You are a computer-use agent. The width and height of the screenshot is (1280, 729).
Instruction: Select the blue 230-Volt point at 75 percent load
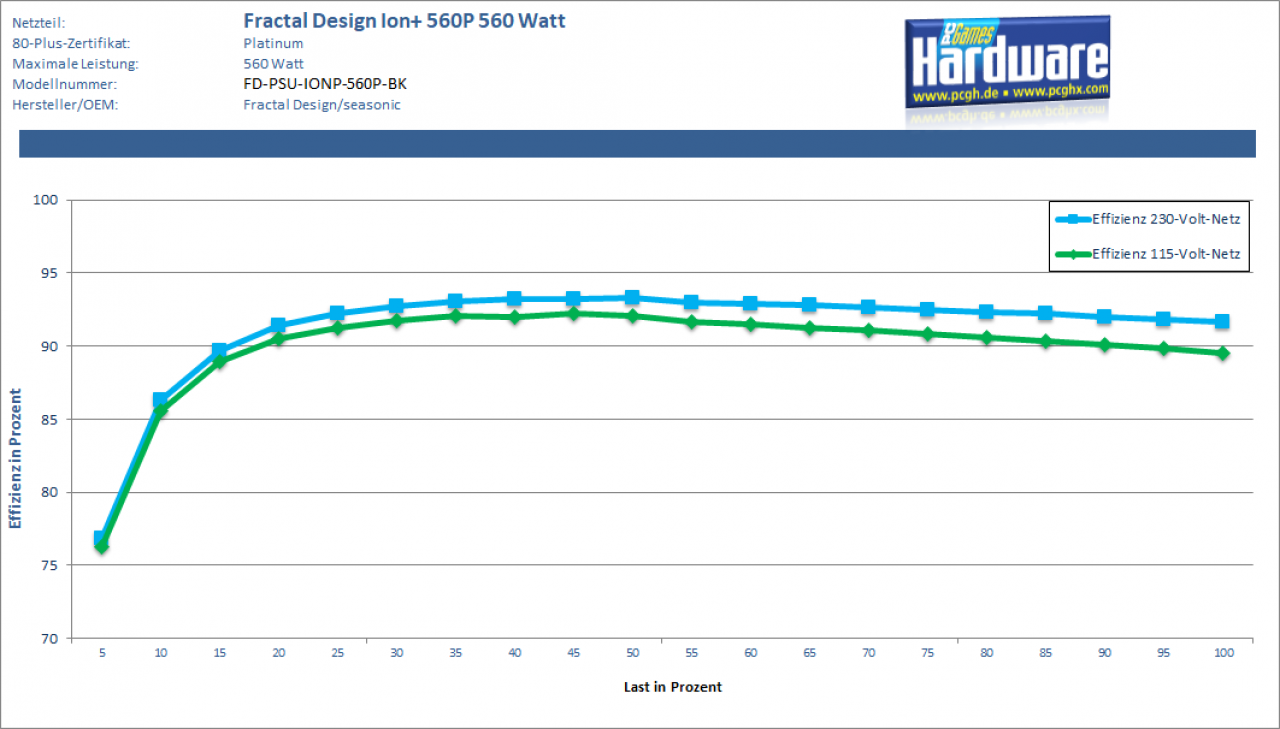click(x=927, y=309)
